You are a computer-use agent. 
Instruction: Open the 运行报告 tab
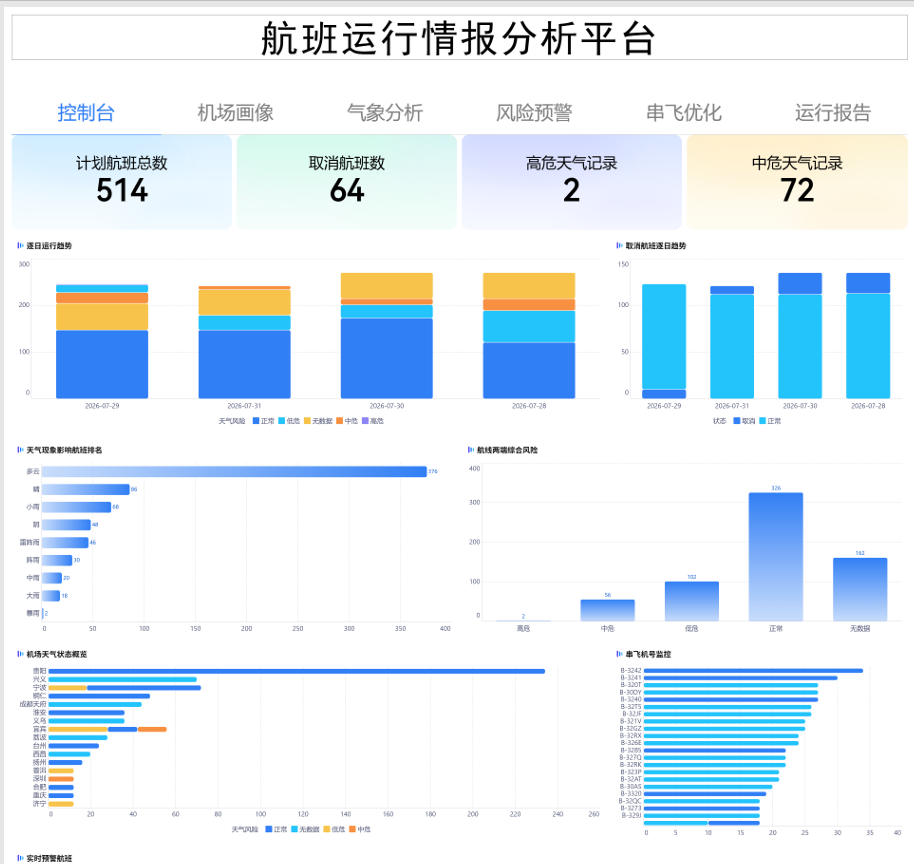[x=833, y=113]
